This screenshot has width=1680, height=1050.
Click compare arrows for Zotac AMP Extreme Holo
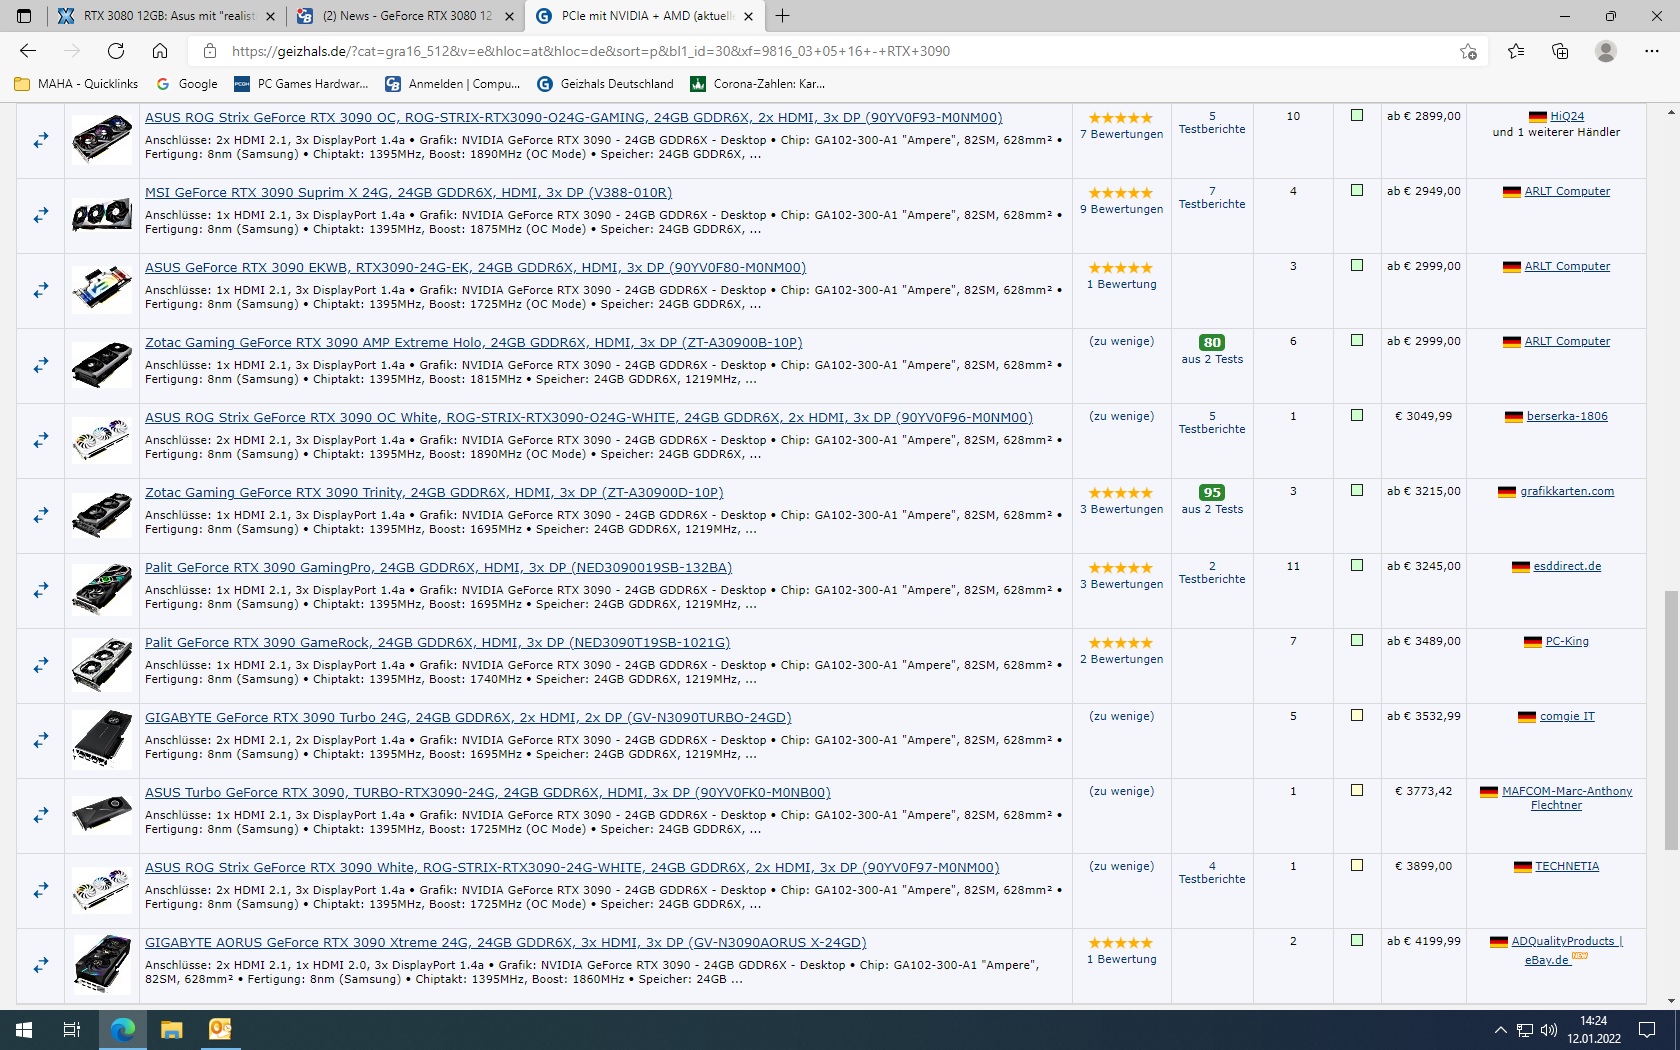pos(41,365)
